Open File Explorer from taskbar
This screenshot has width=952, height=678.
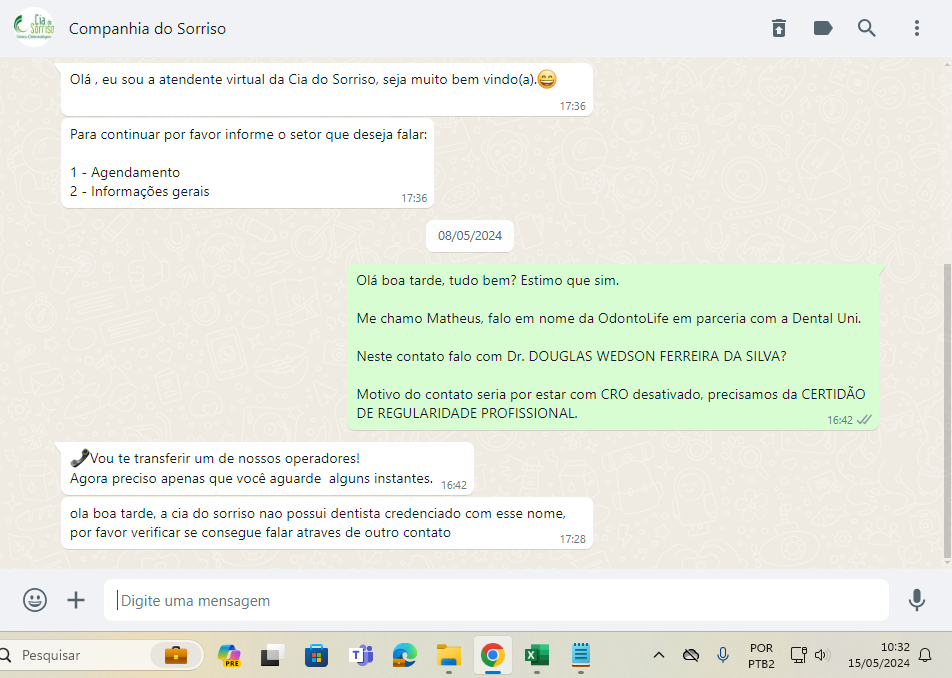[449, 655]
